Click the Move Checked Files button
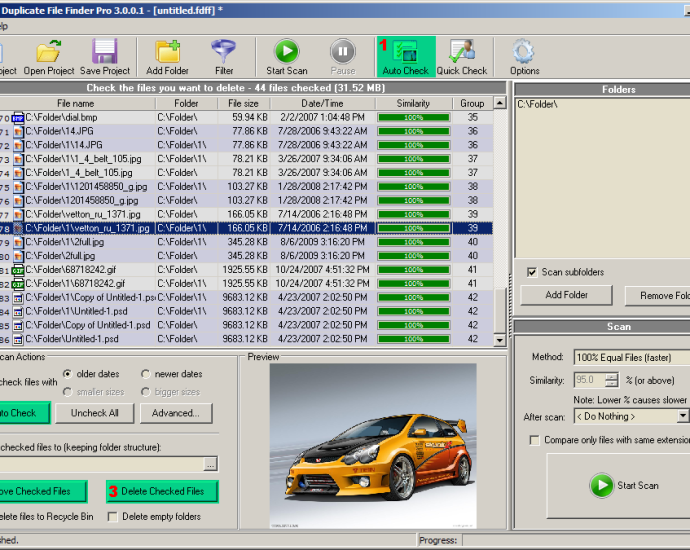The width and height of the screenshot is (690, 550). pyautogui.click(x=42, y=491)
